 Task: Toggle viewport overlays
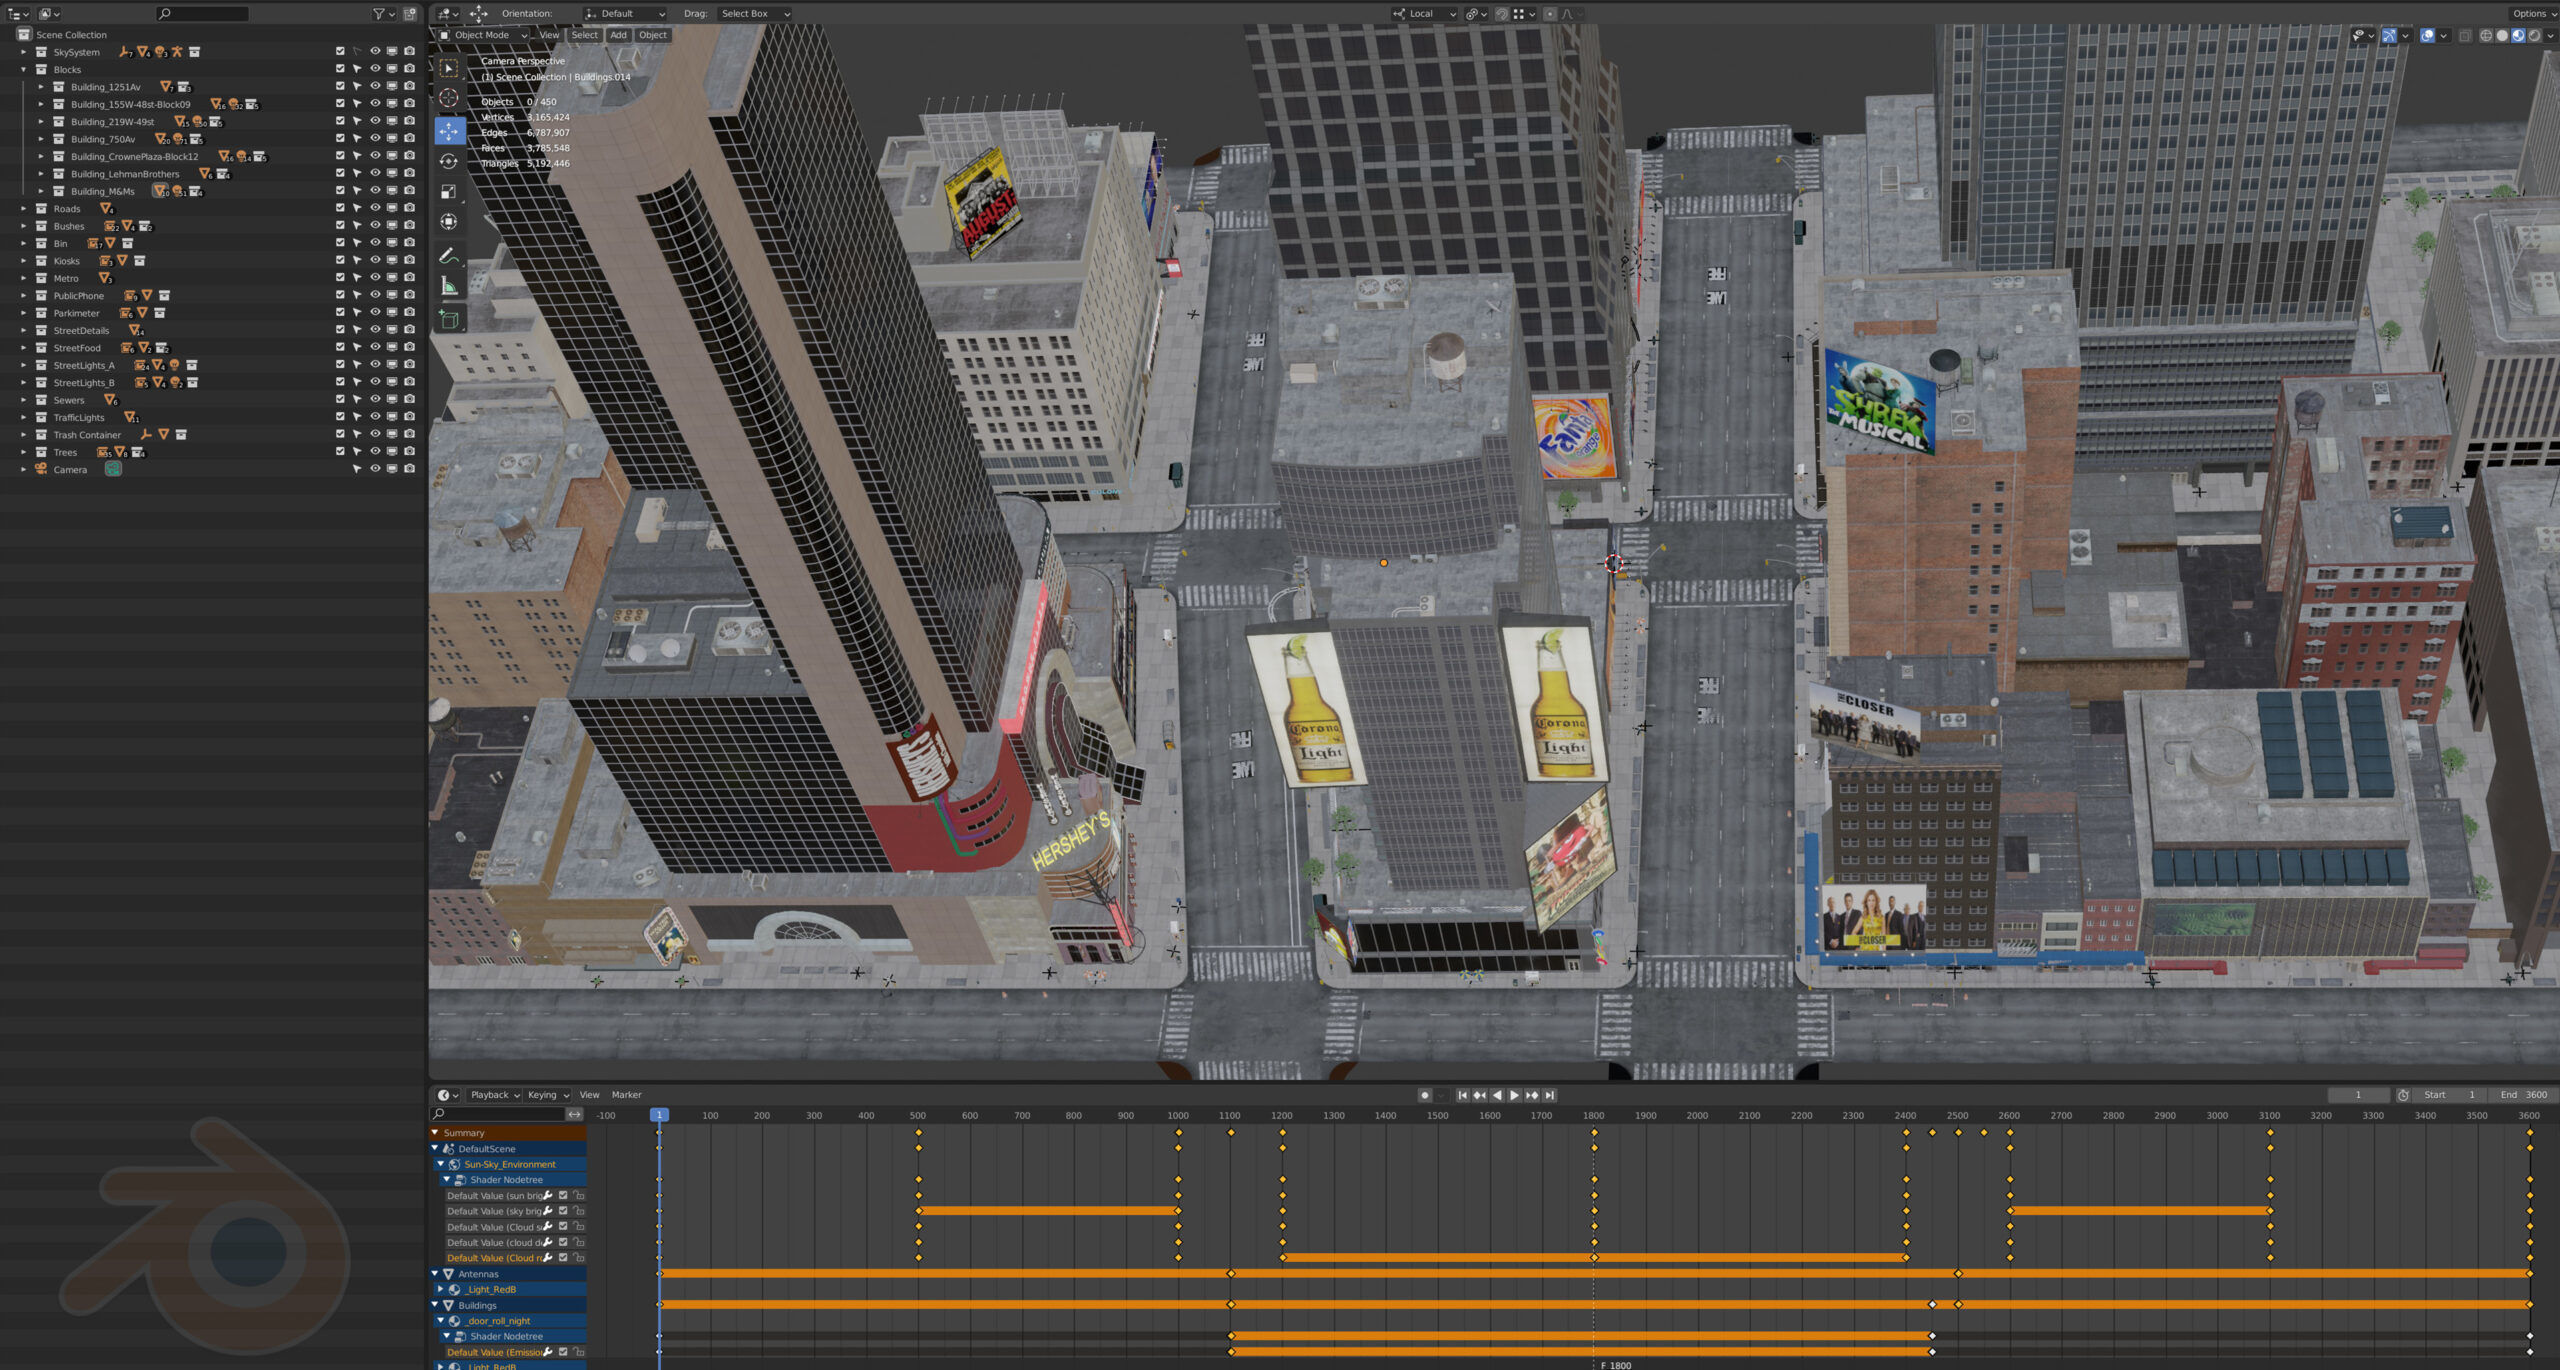2427,36
